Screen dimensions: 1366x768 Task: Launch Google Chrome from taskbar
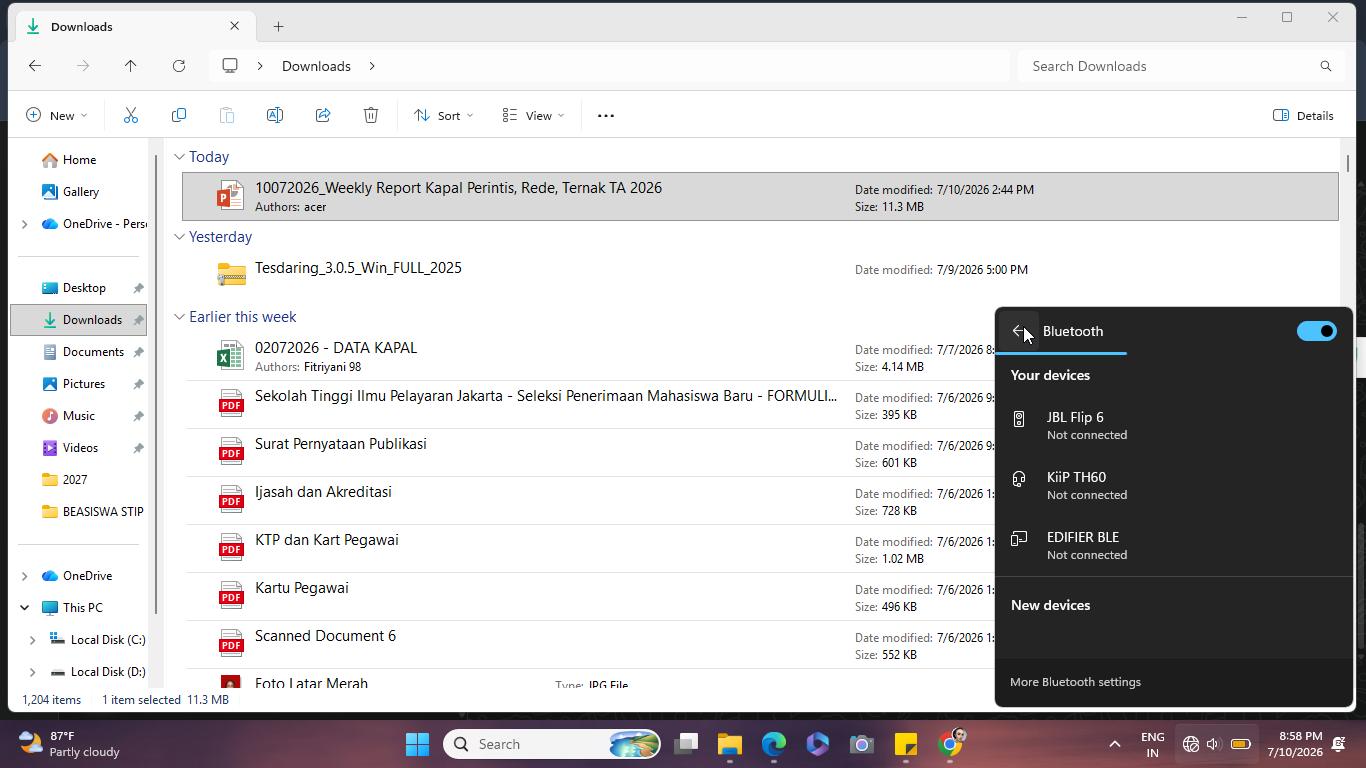point(951,744)
